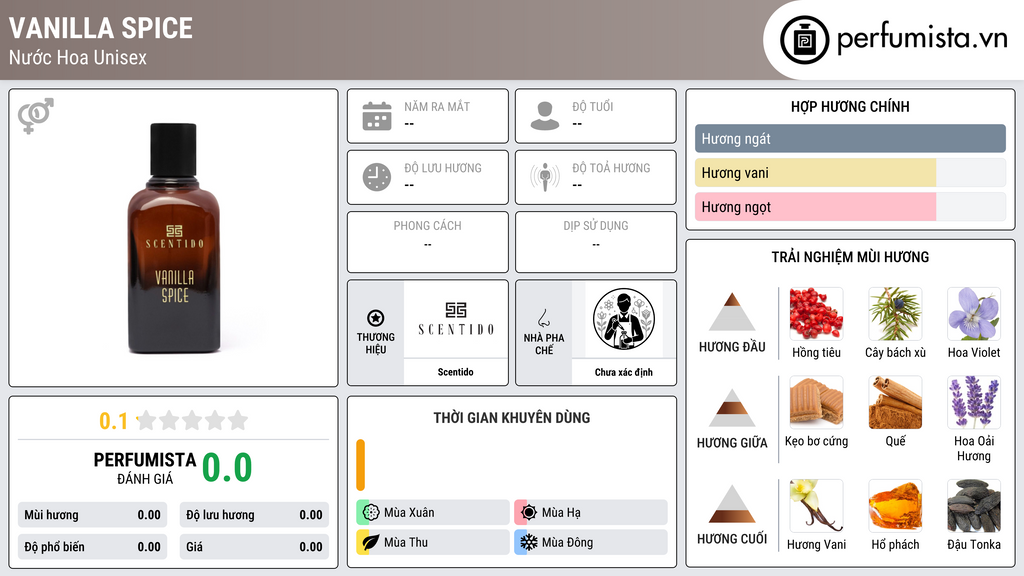This screenshot has width=1024, height=576.
Task: Click the Scentido brand logo
Action: tap(456, 319)
